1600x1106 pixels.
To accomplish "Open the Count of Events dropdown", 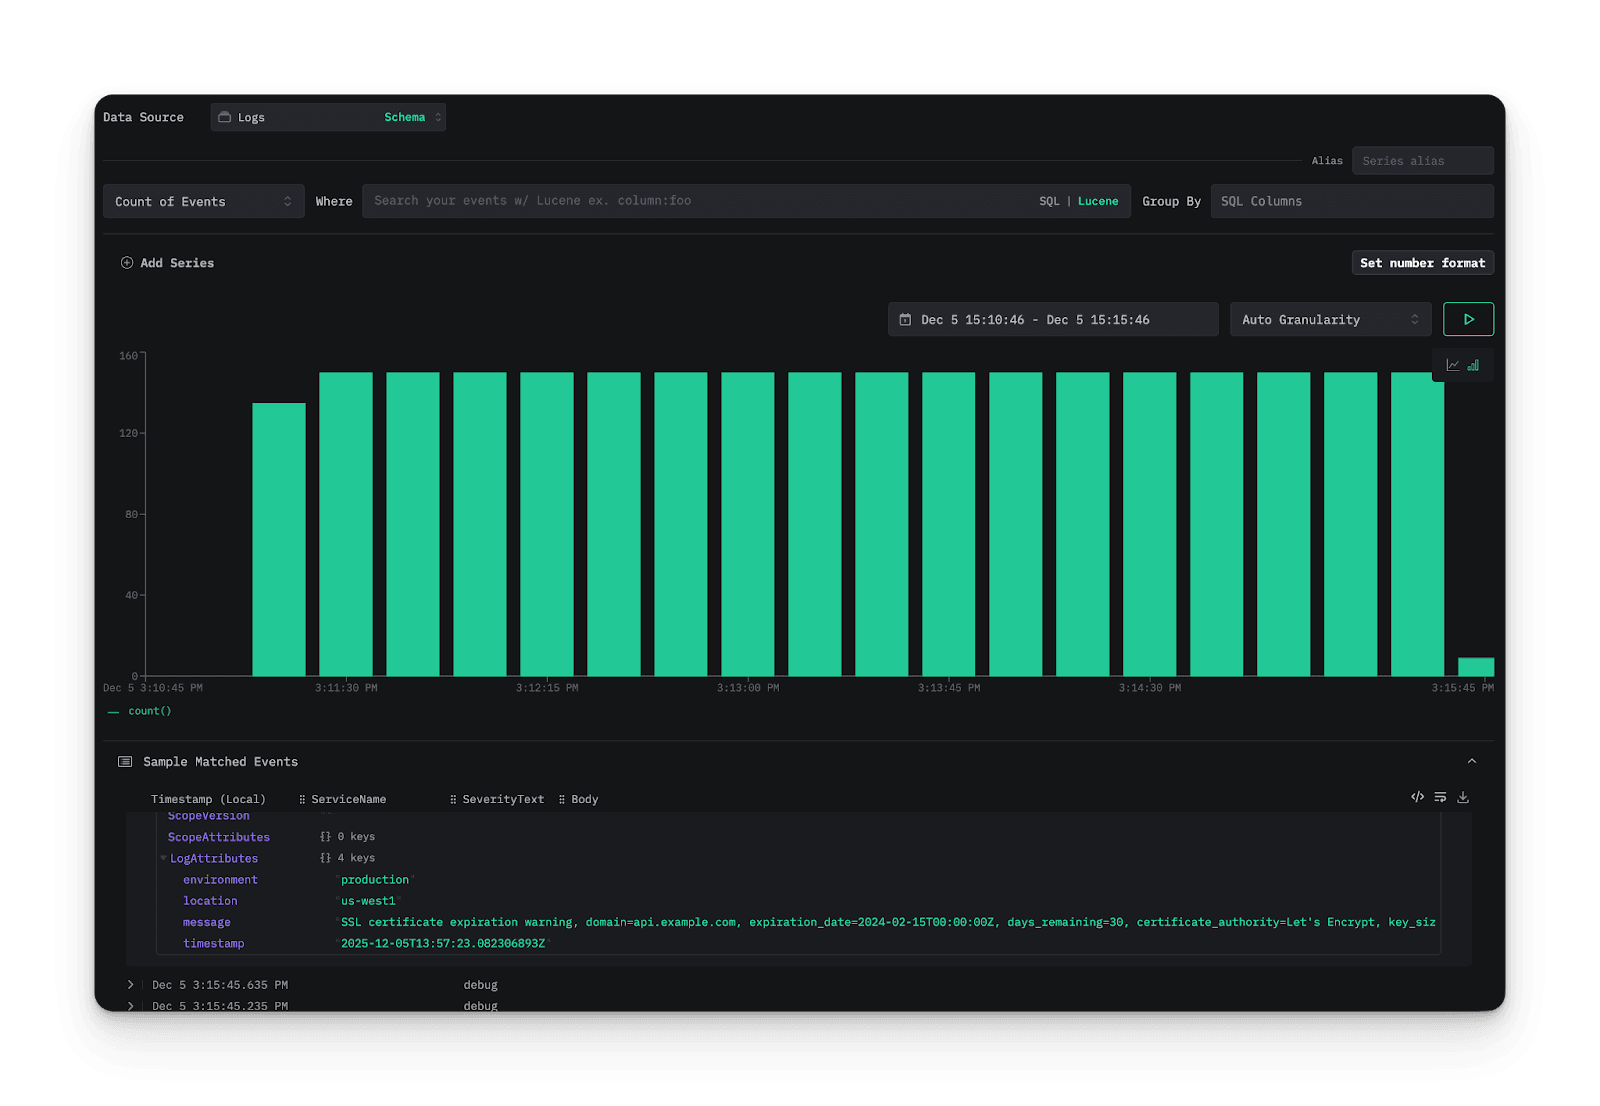I will coord(203,201).
